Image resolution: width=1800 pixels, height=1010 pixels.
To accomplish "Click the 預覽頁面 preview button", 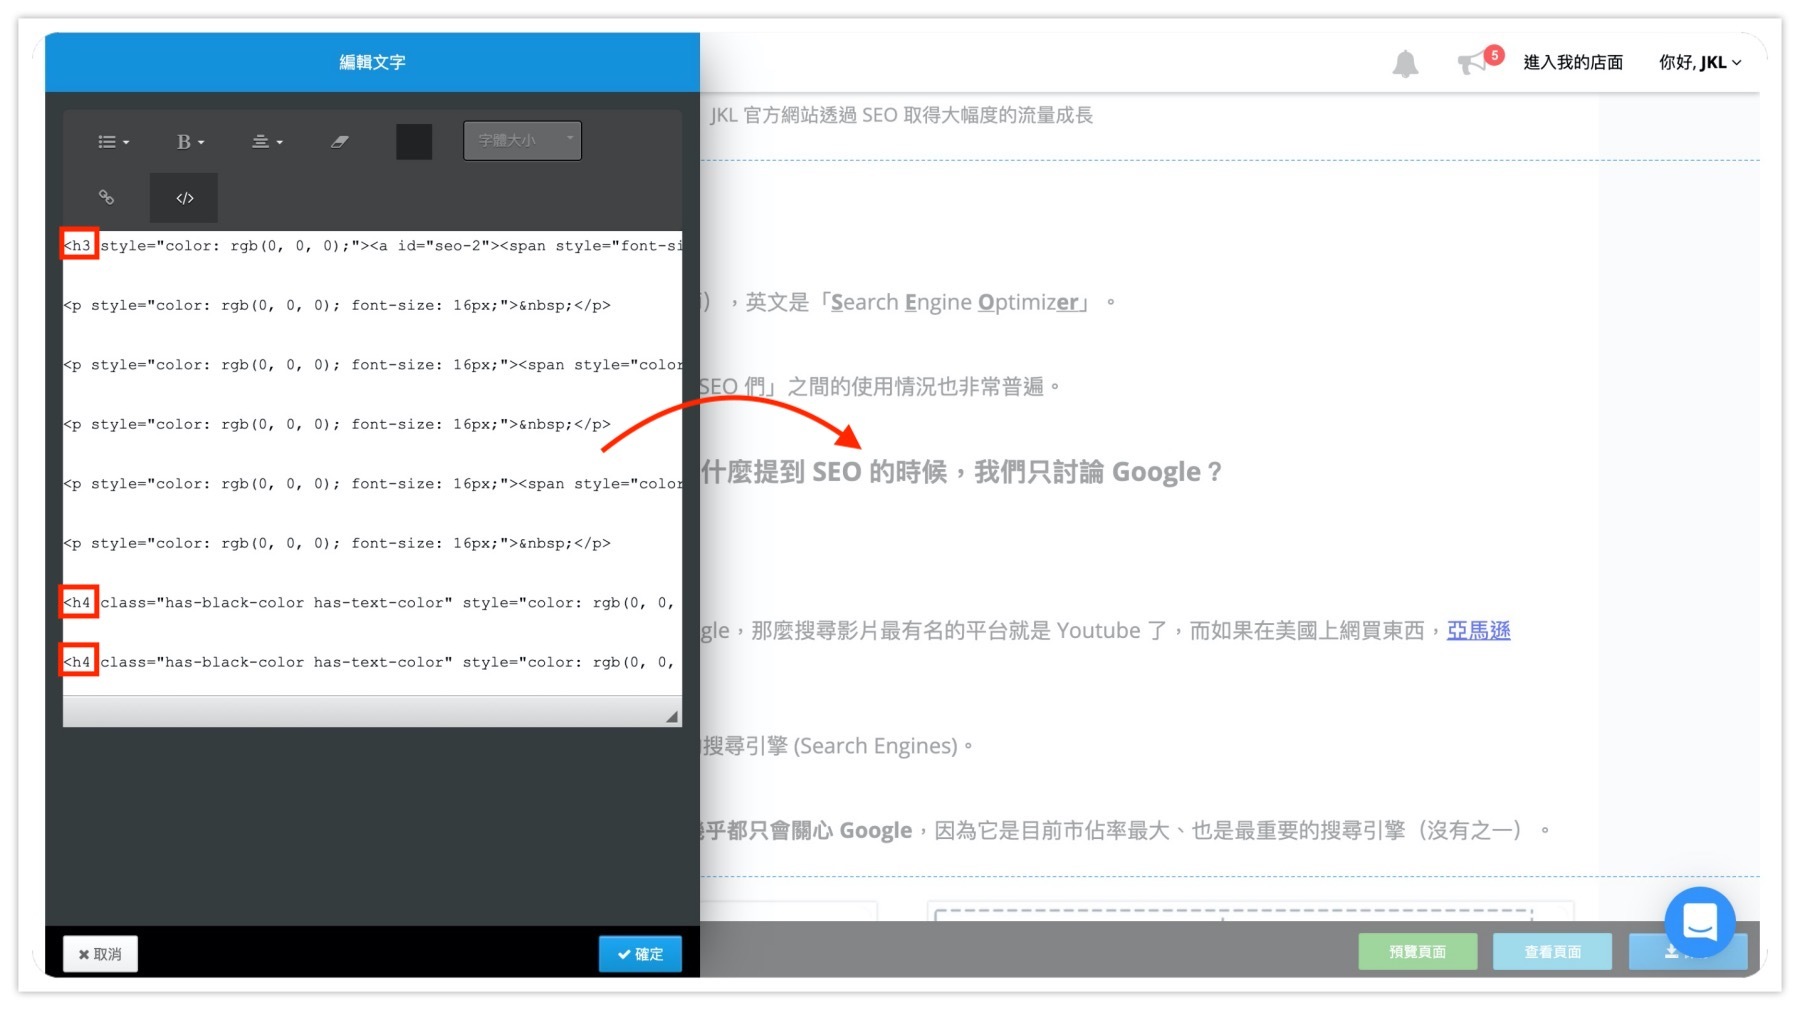I will [1417, 951].
